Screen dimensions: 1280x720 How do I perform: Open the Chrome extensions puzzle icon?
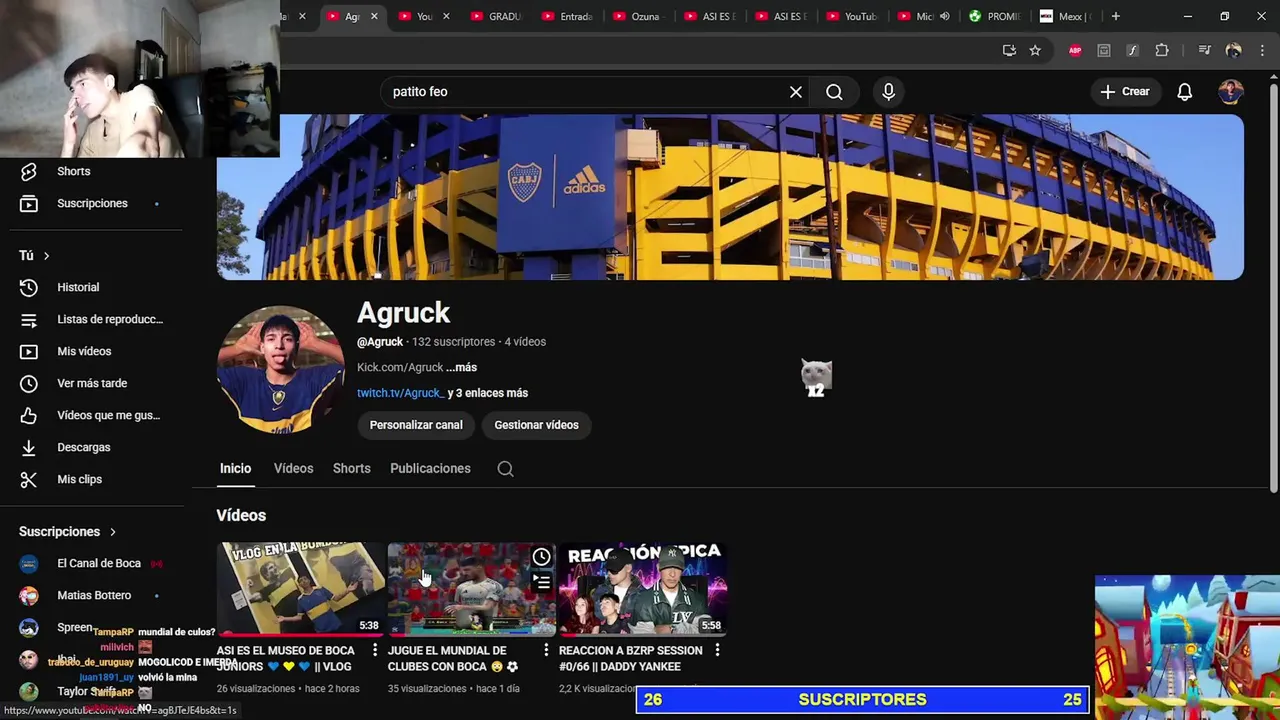point(1162,51)
